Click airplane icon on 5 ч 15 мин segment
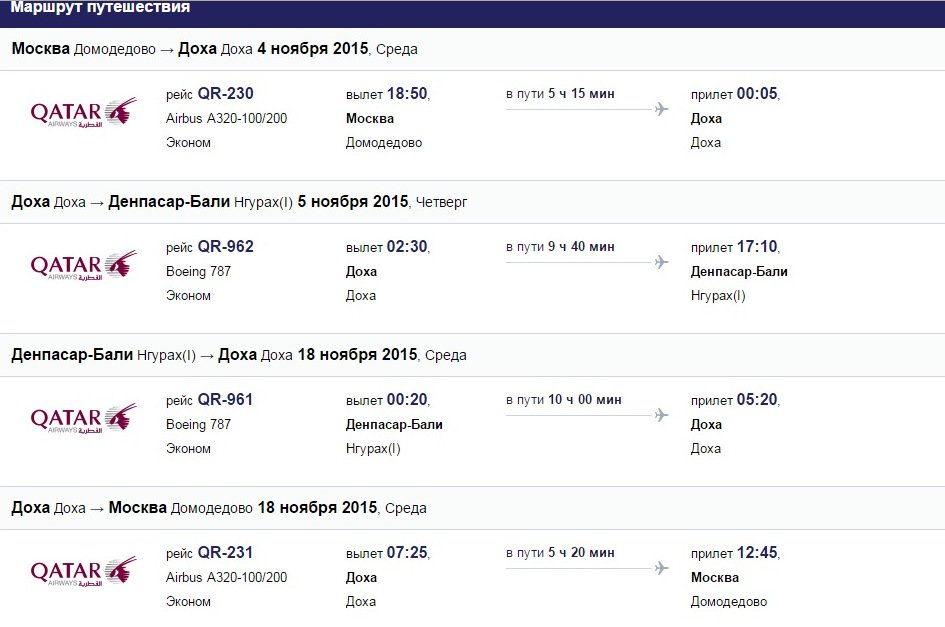The height and width of the screenshot is (627, 945). coord(662,109)
